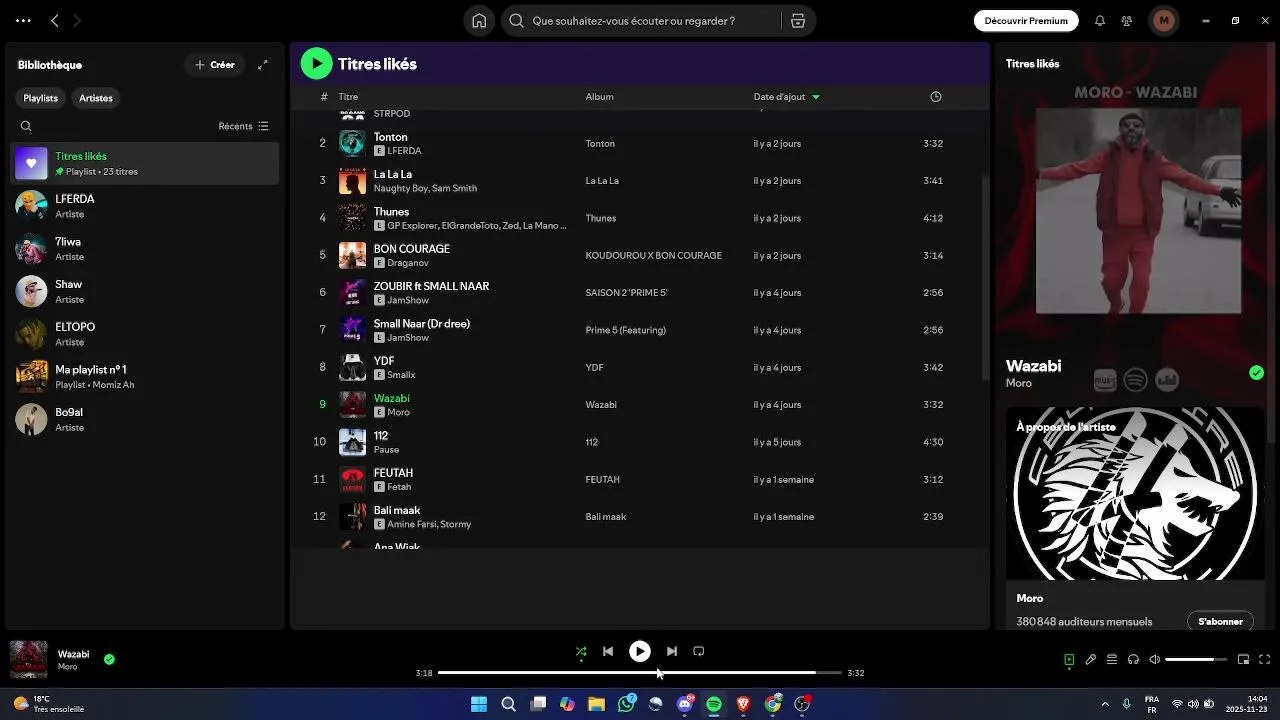
Task: Sort by the duration clock column
Action: click(936, 97)
